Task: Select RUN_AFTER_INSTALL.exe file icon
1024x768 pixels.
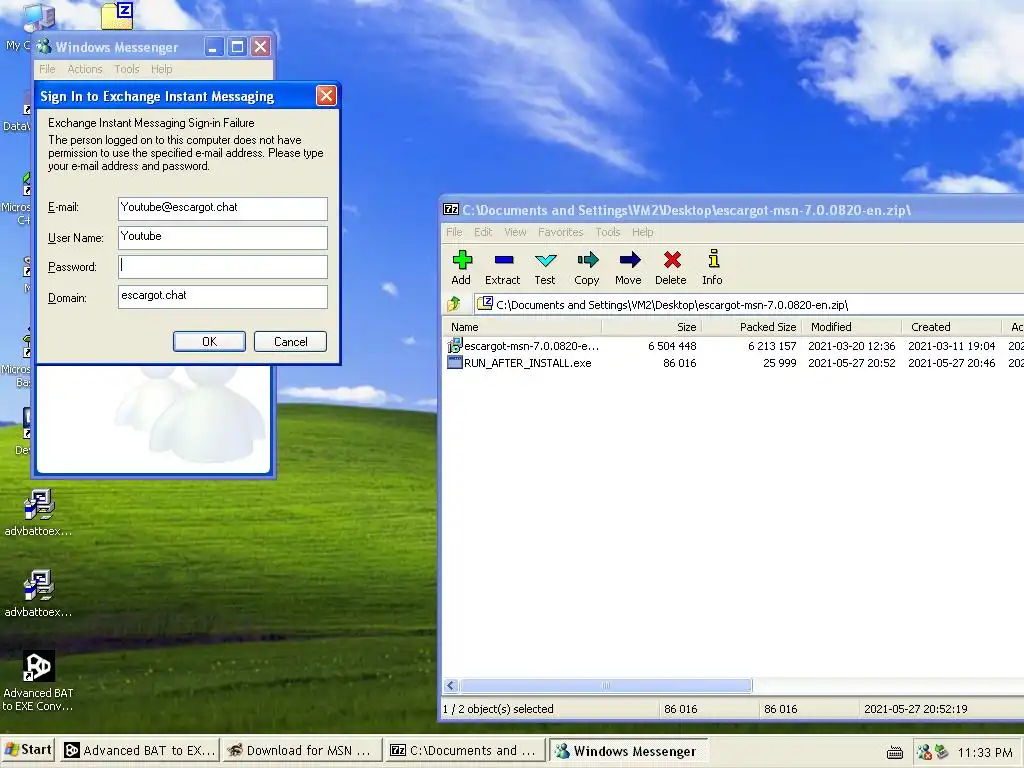Action: [x=455, y=362]
